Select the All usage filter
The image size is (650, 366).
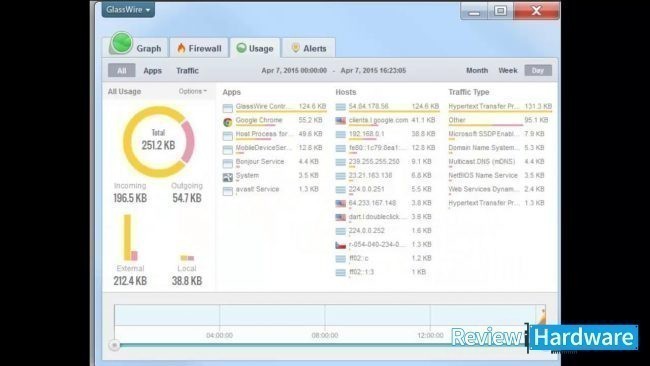point(121,70)
